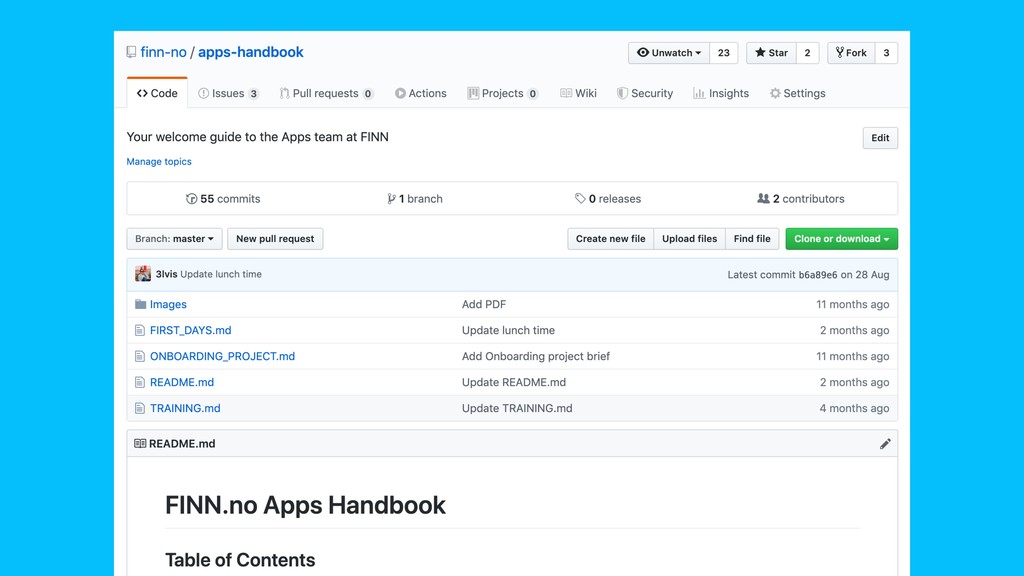Open the finn-no organization link
The width and height of the screenshot is (1024, 576).
163,52
